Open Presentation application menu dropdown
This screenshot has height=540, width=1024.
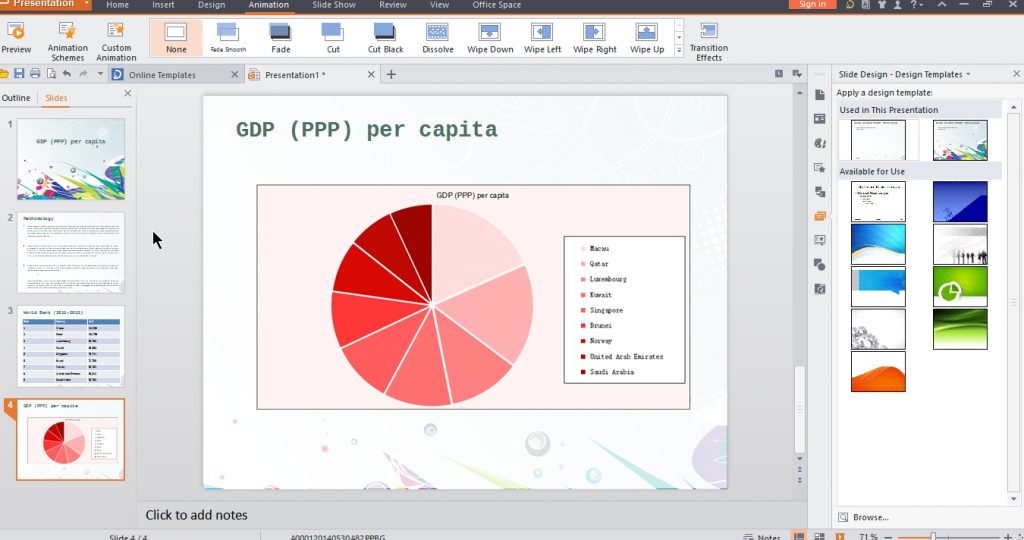tap(87, 4)
